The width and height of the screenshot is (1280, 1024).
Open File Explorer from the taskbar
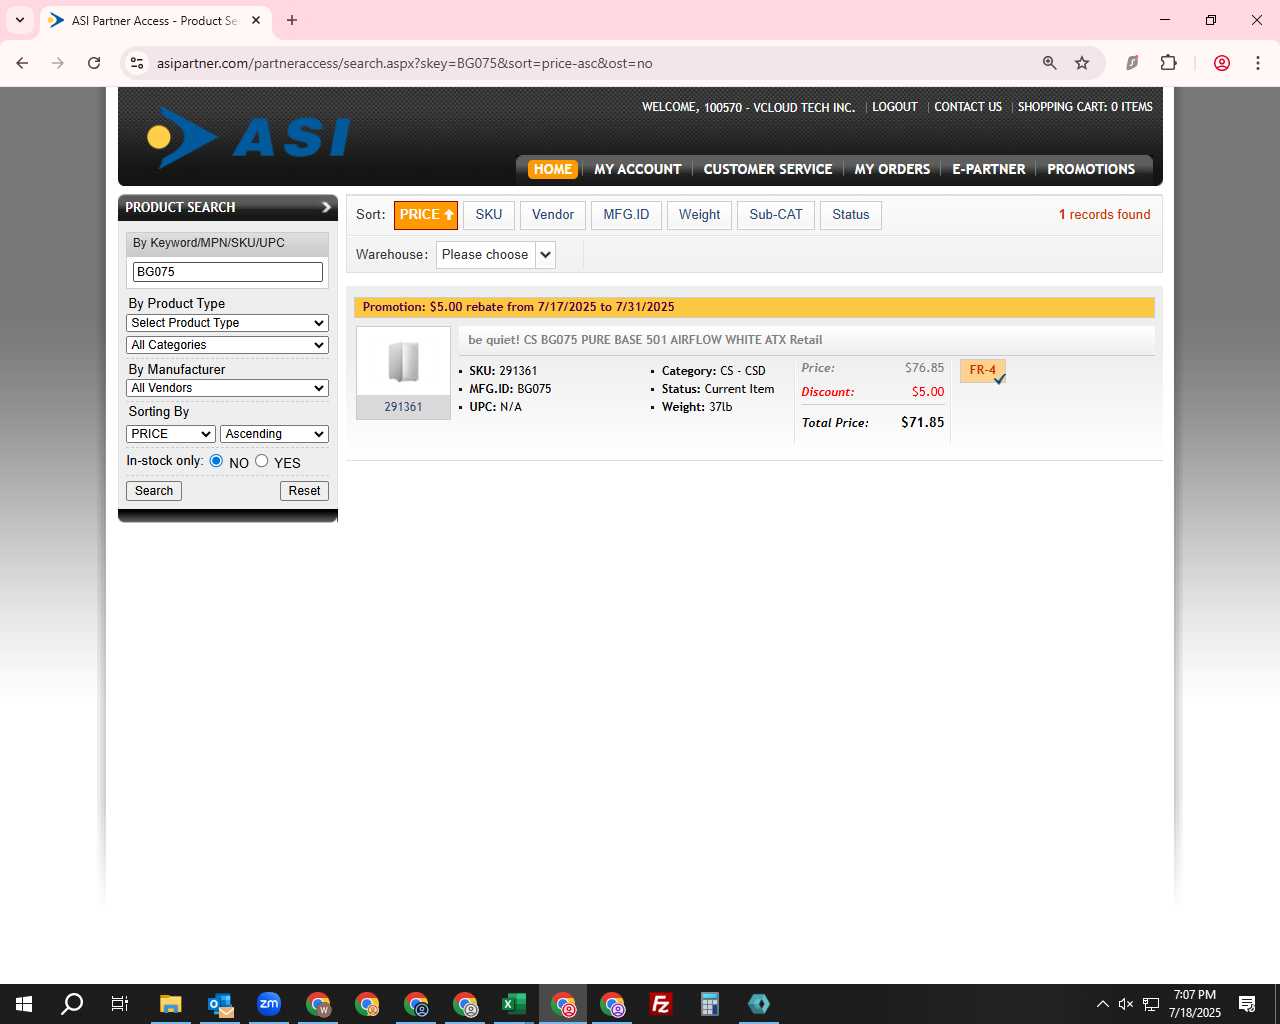point(171,1004)
